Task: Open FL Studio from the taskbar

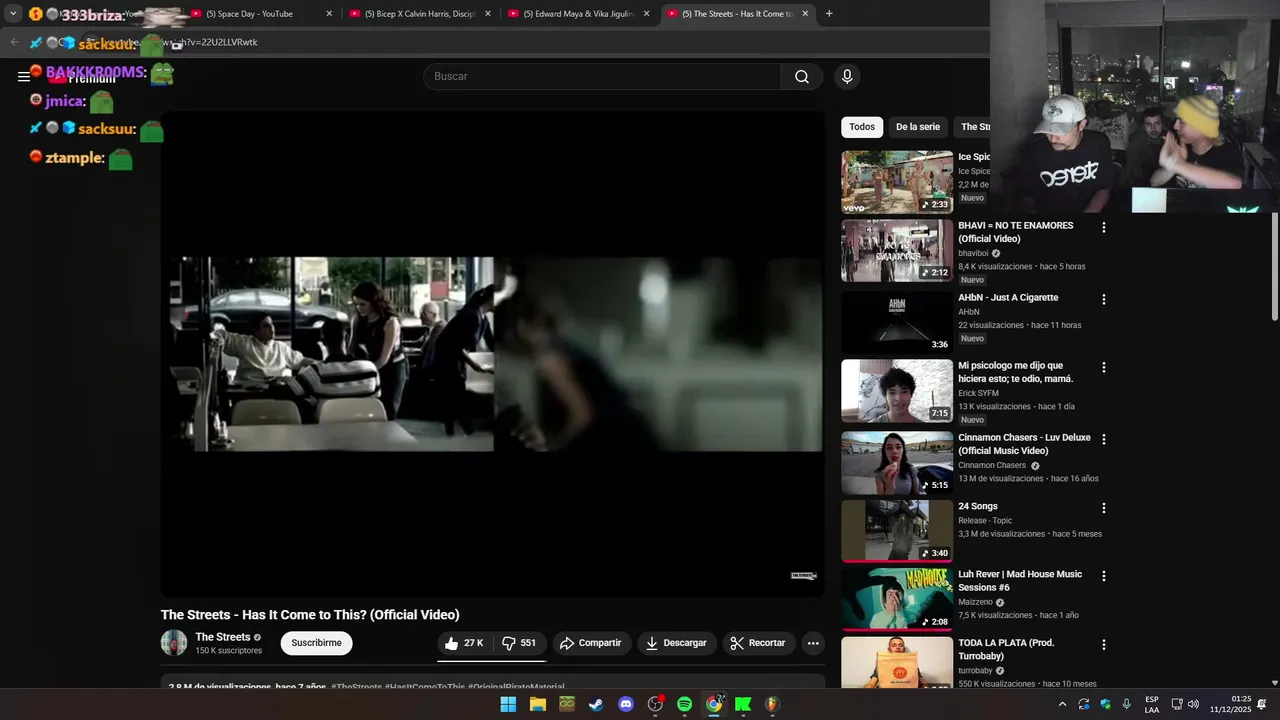Action: coord(772,704)
